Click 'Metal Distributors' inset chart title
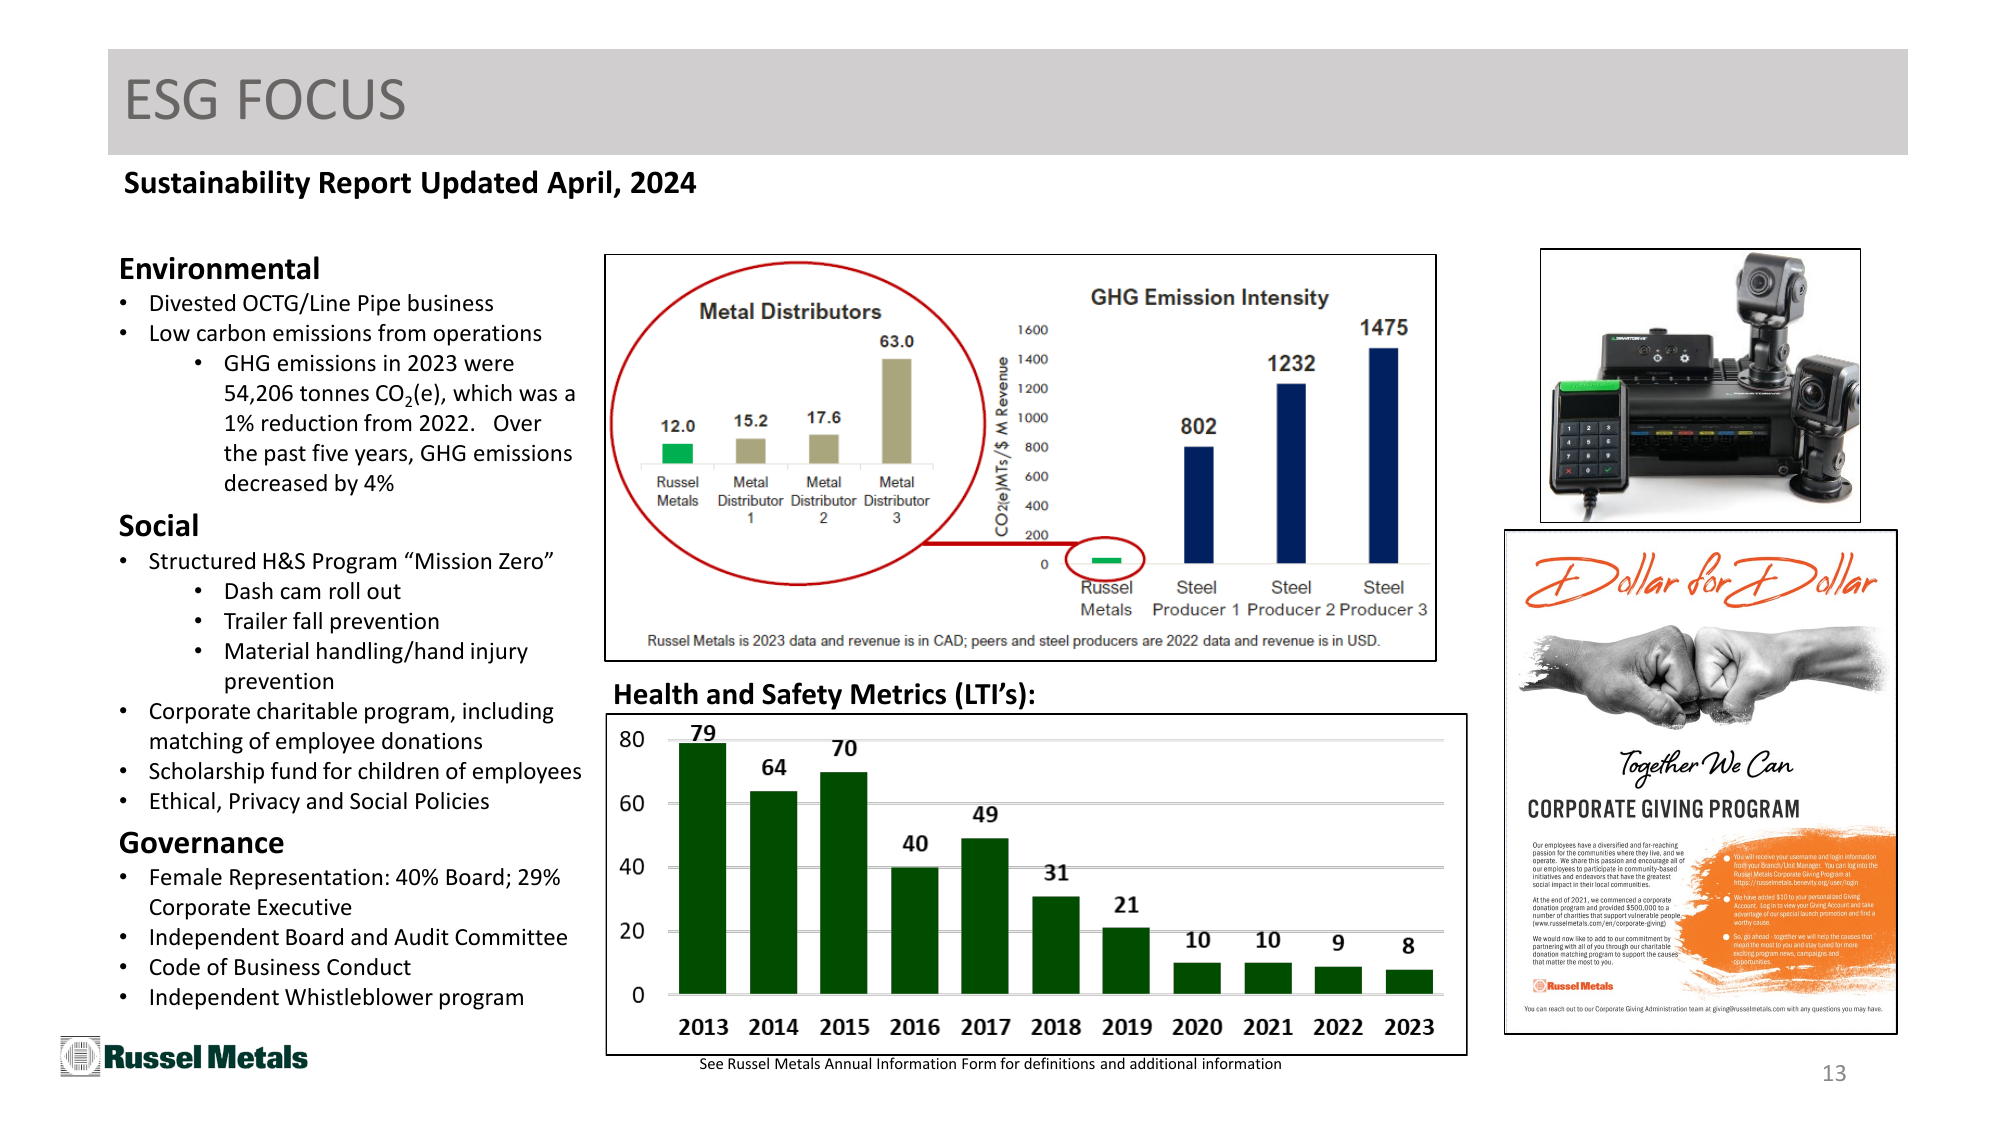The image size is (2000, 1125). (790, 312)
